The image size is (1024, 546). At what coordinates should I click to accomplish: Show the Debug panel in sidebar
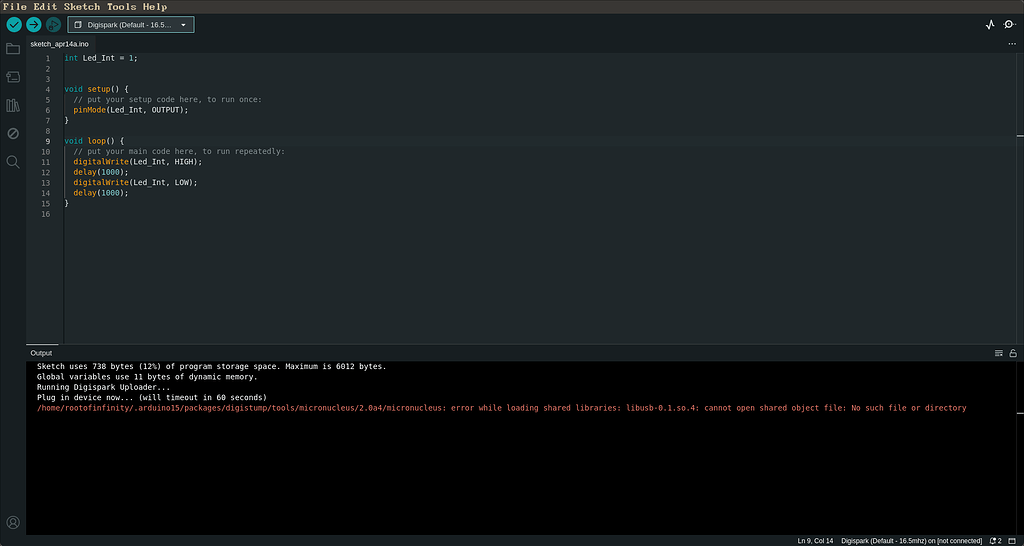(x=13, y=133)
